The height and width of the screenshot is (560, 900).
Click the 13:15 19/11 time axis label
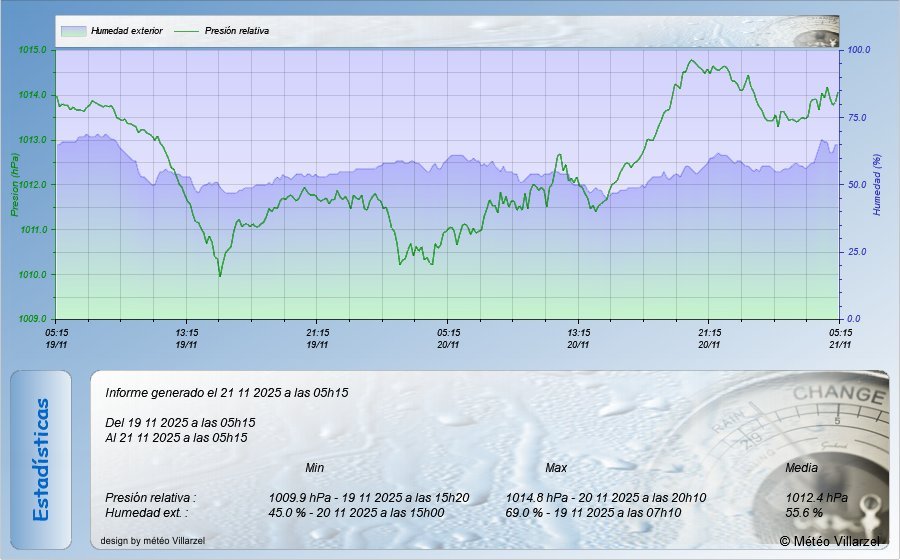(x=187, y=338)
